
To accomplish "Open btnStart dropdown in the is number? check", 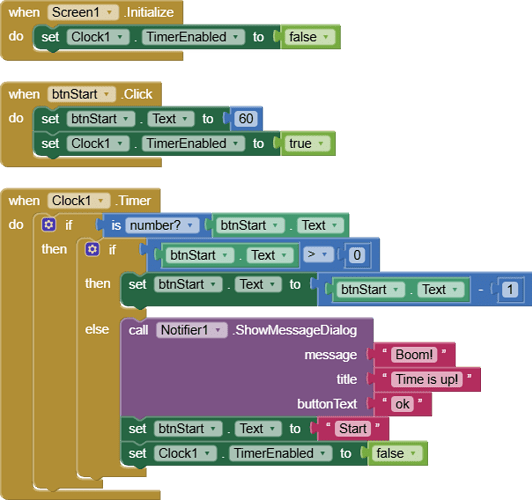I will 250,226.
